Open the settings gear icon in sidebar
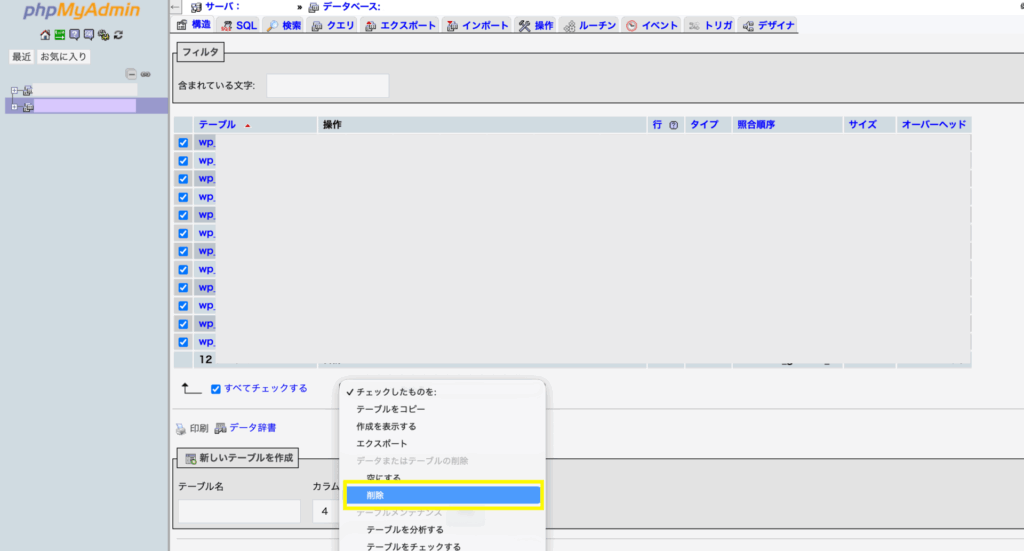The width and height of the screenshot is (1024, 551). [104, 35]
